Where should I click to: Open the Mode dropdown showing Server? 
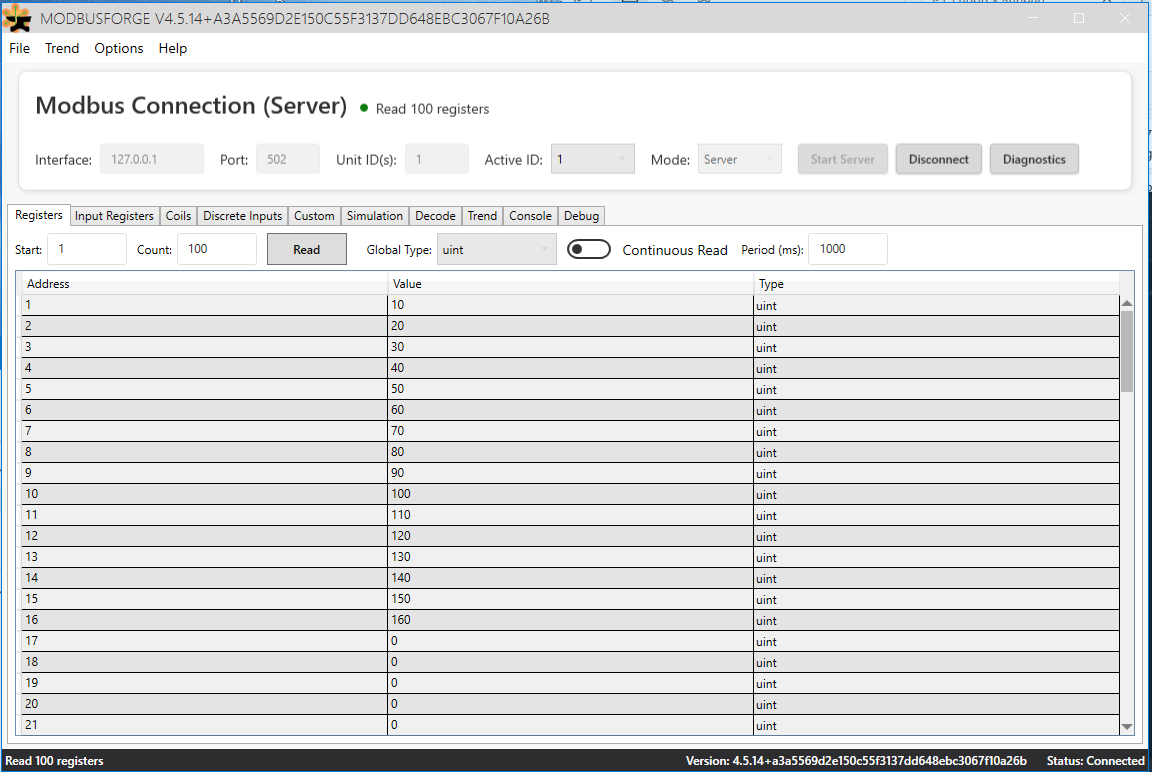pos(740,159)
